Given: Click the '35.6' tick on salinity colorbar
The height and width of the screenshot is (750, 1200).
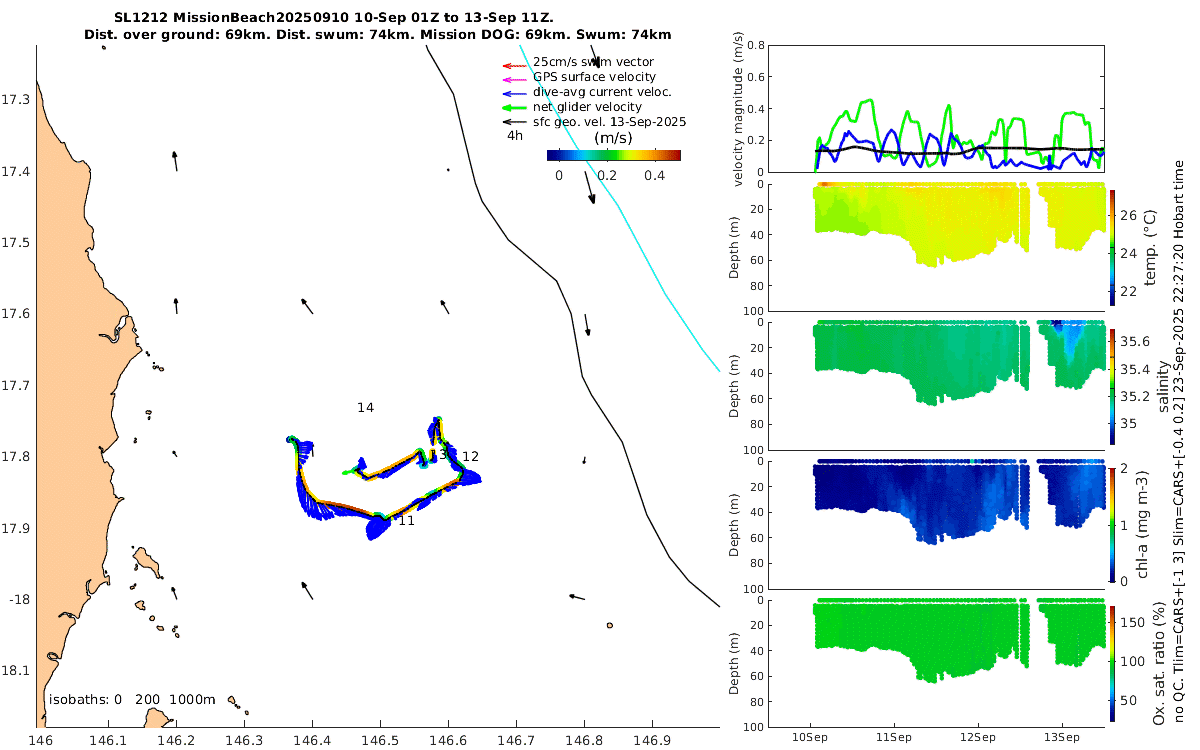Looking at the screenshot, I should coord(1135,341).
